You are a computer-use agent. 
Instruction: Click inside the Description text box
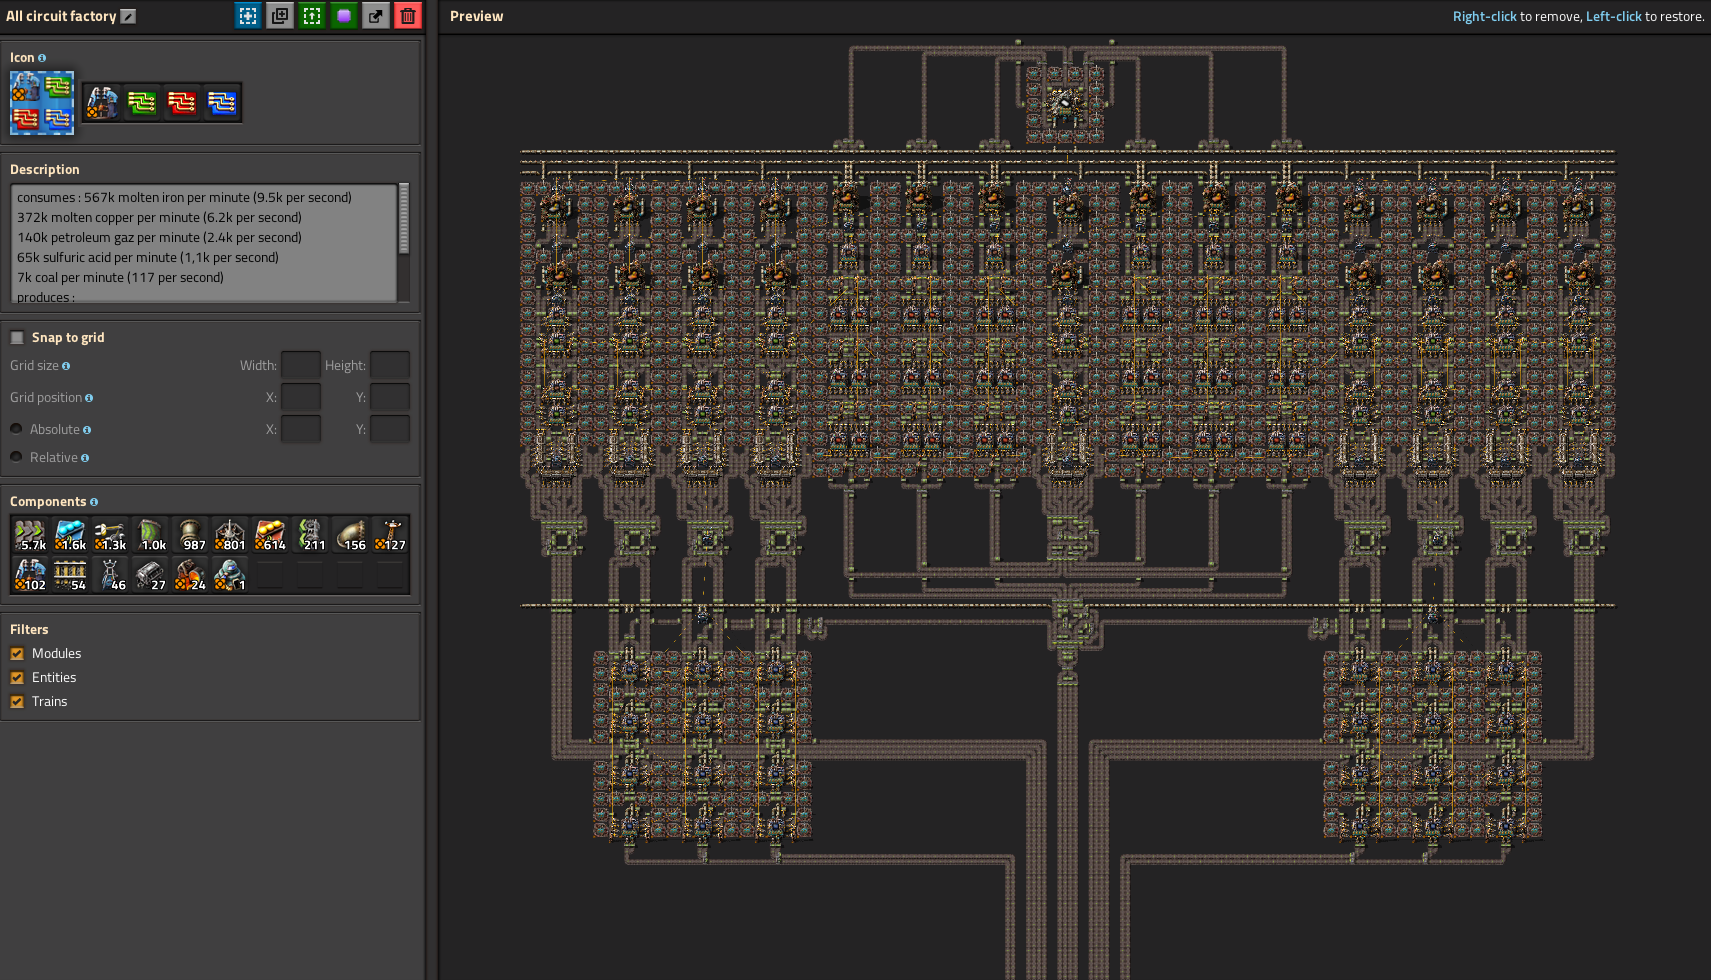(200, 240)
